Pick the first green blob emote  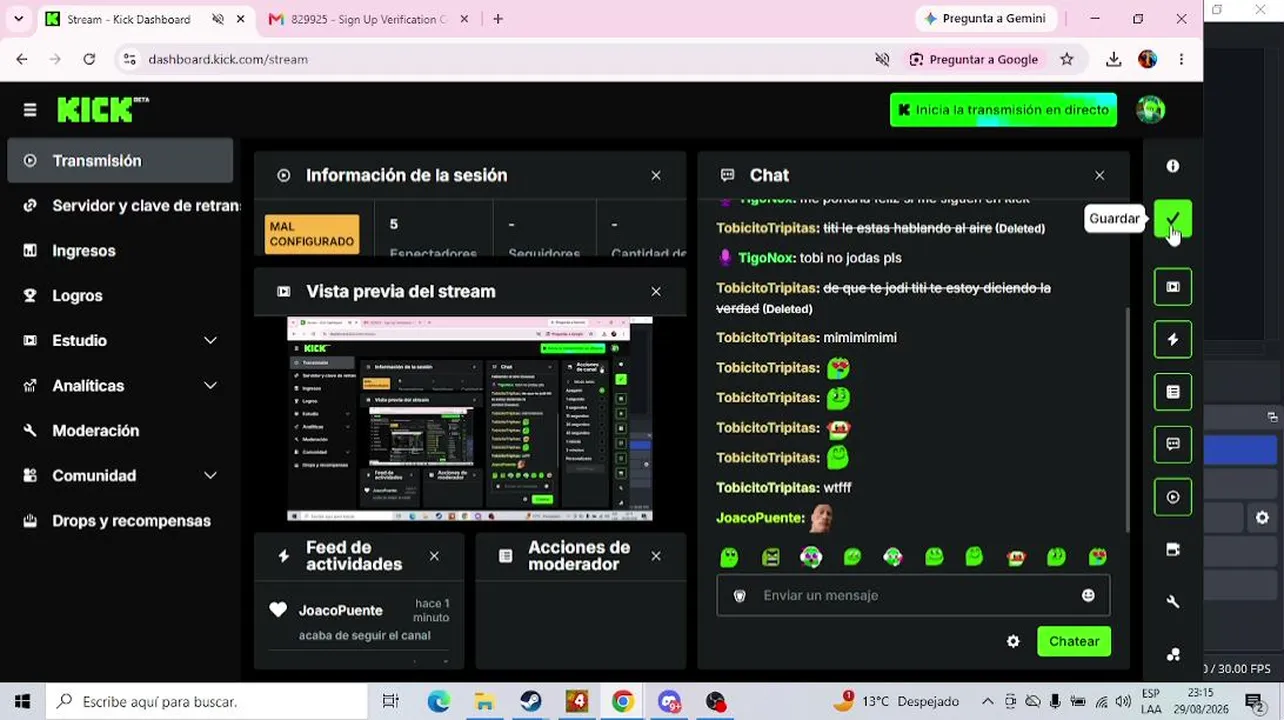729,557
